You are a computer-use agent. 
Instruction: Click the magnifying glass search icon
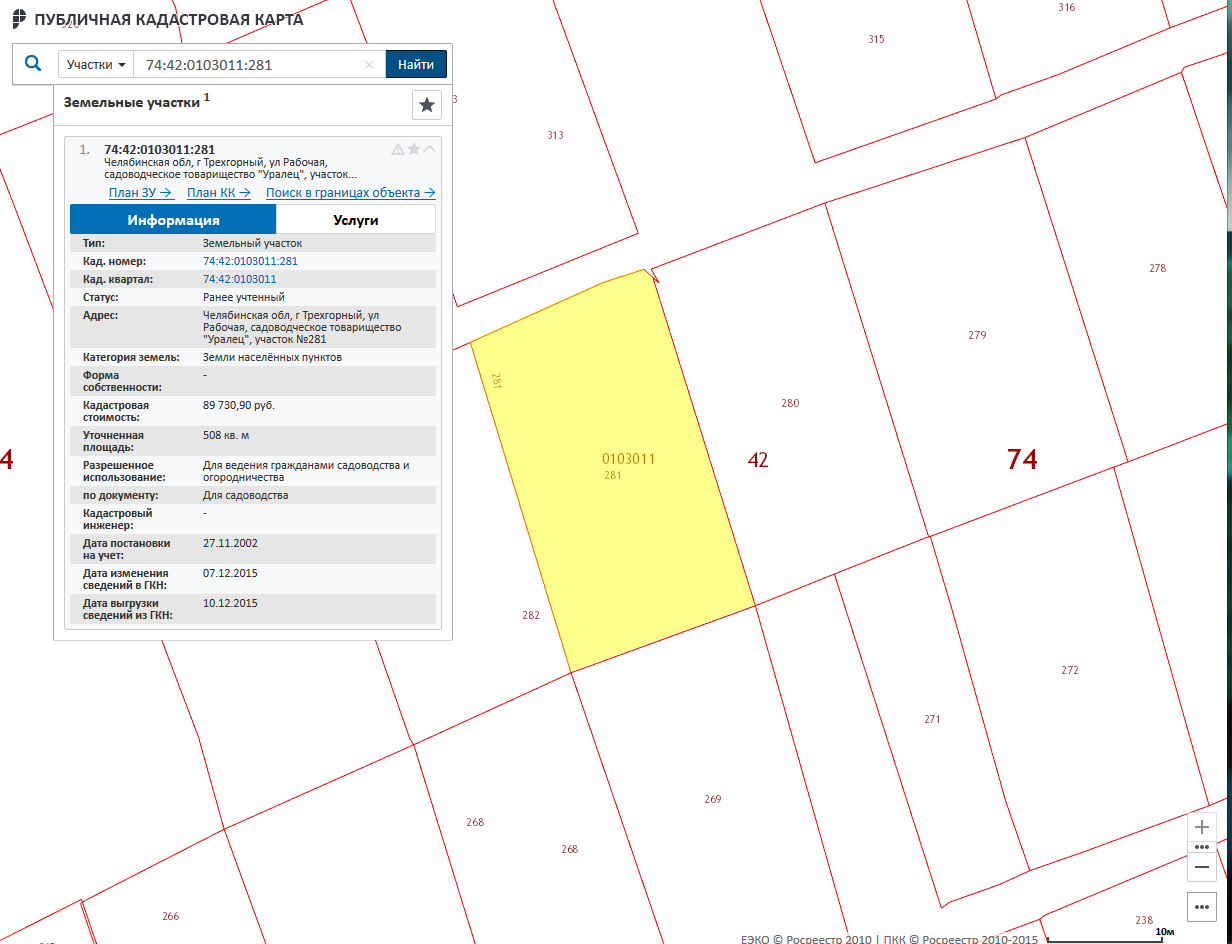click(x=33, y=64)
